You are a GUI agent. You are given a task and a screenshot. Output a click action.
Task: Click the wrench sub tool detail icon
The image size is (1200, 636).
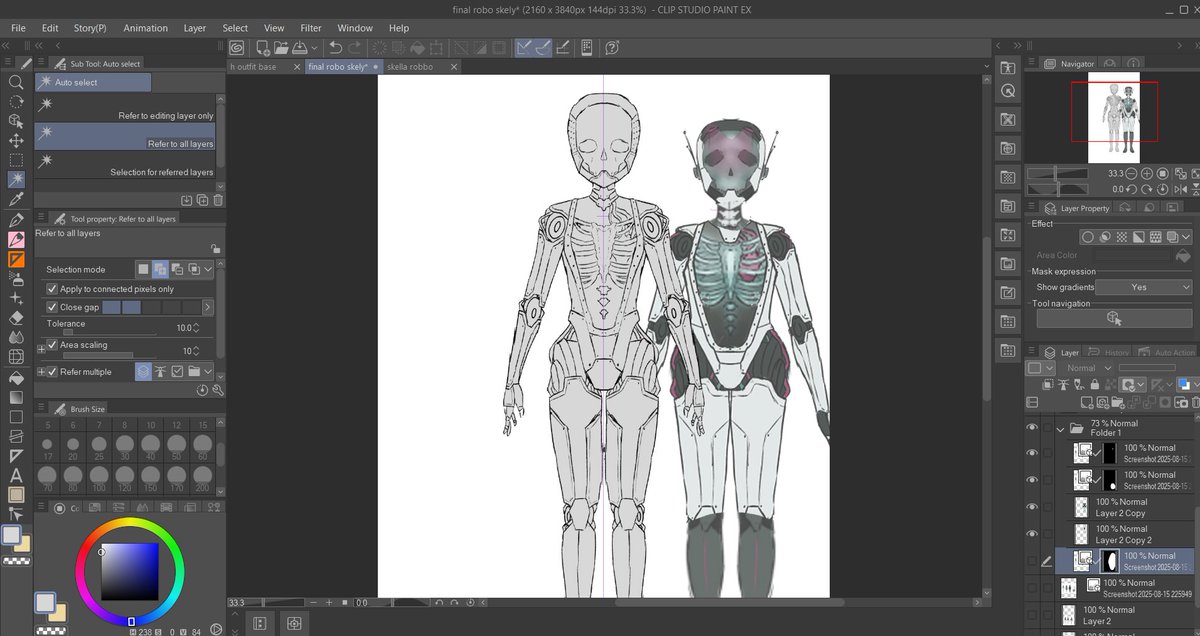pyautogui.click(x=217, y=390)
